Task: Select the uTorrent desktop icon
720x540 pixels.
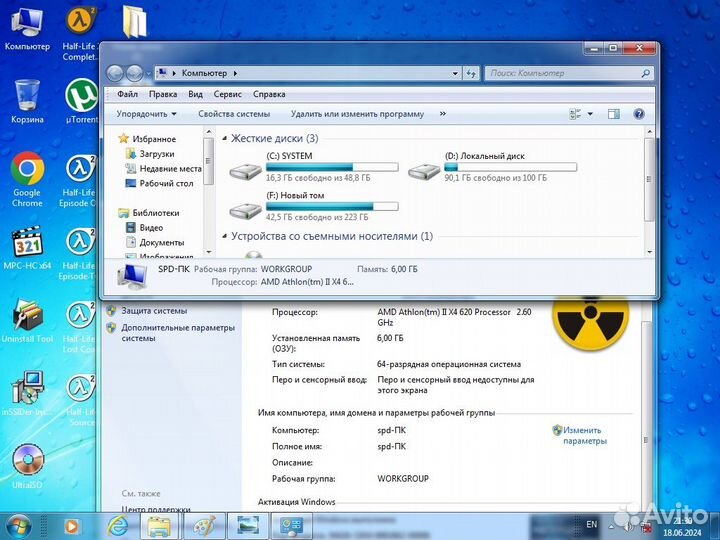Action: coord(80,96)
